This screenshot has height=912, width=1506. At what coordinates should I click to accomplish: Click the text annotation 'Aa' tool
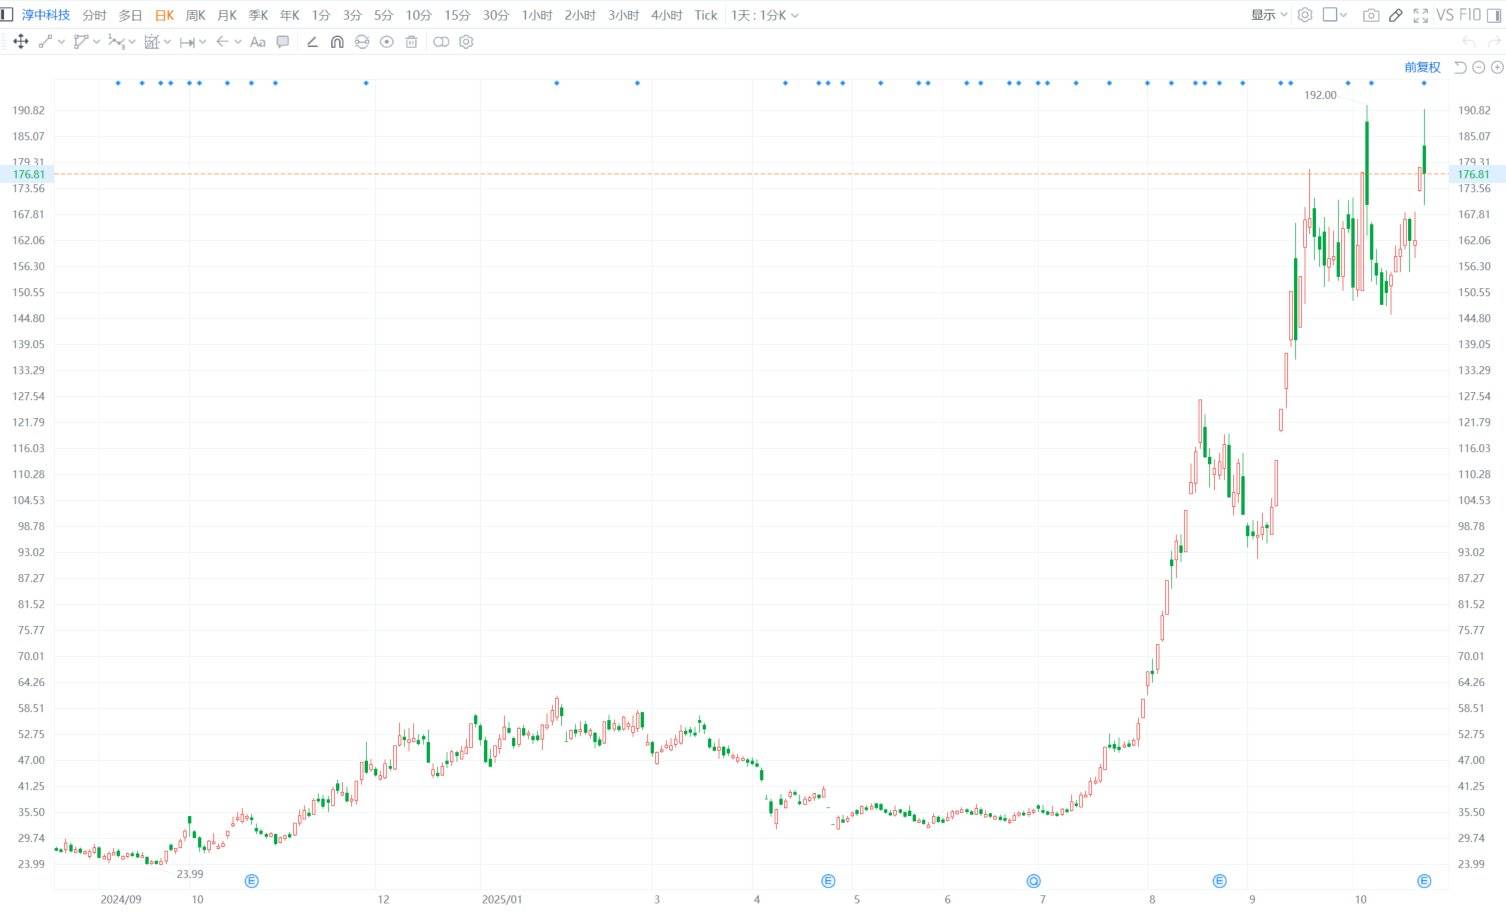(x=257, y=42)
